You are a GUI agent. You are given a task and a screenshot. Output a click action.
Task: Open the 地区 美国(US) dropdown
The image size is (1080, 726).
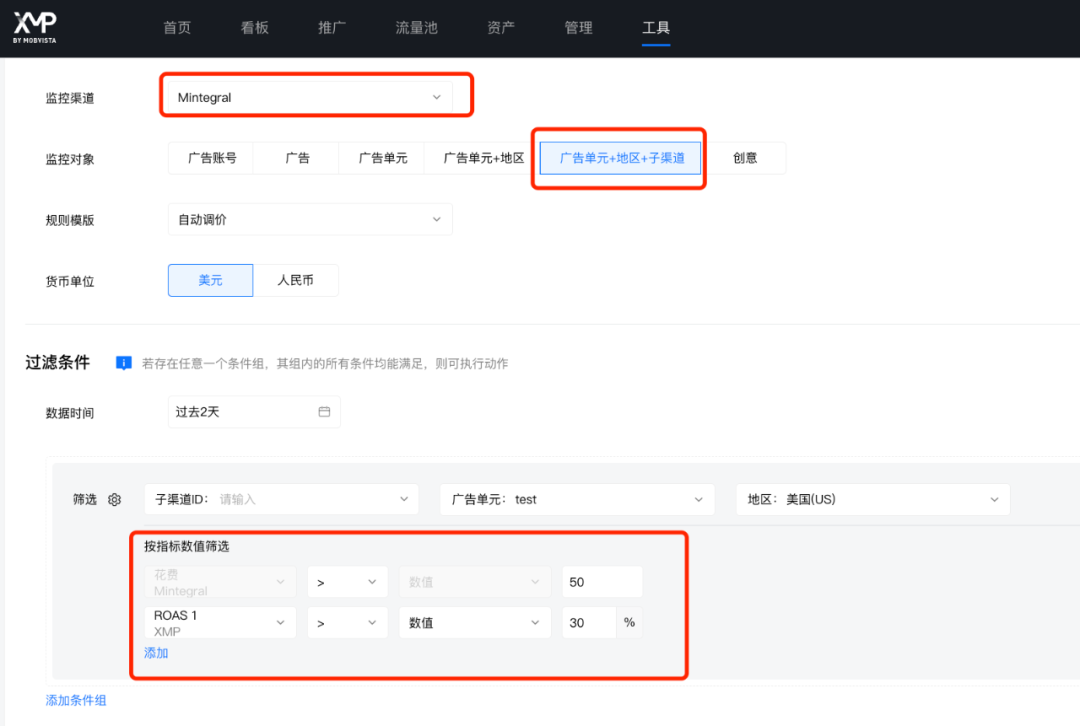coord(872,499)
